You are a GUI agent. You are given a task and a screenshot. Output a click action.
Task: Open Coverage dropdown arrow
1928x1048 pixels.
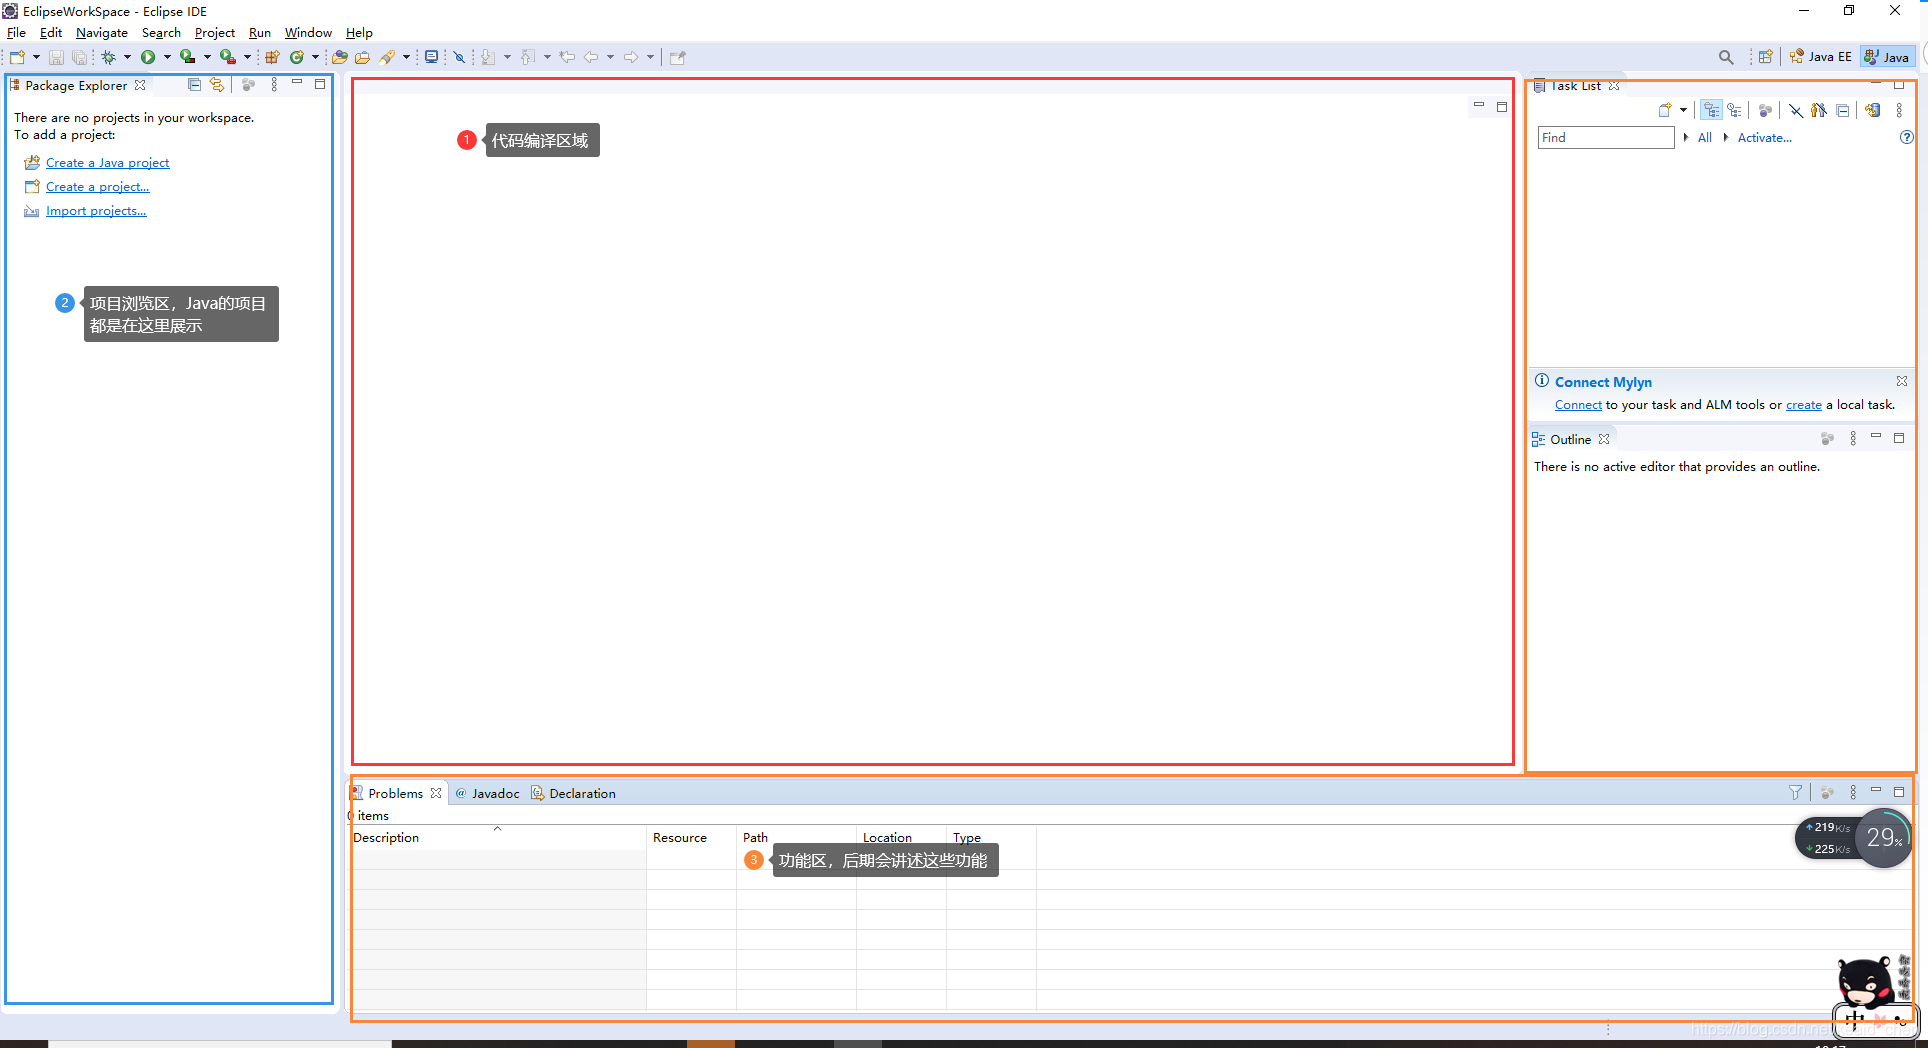pyautogui.click(x=207, y=57)
